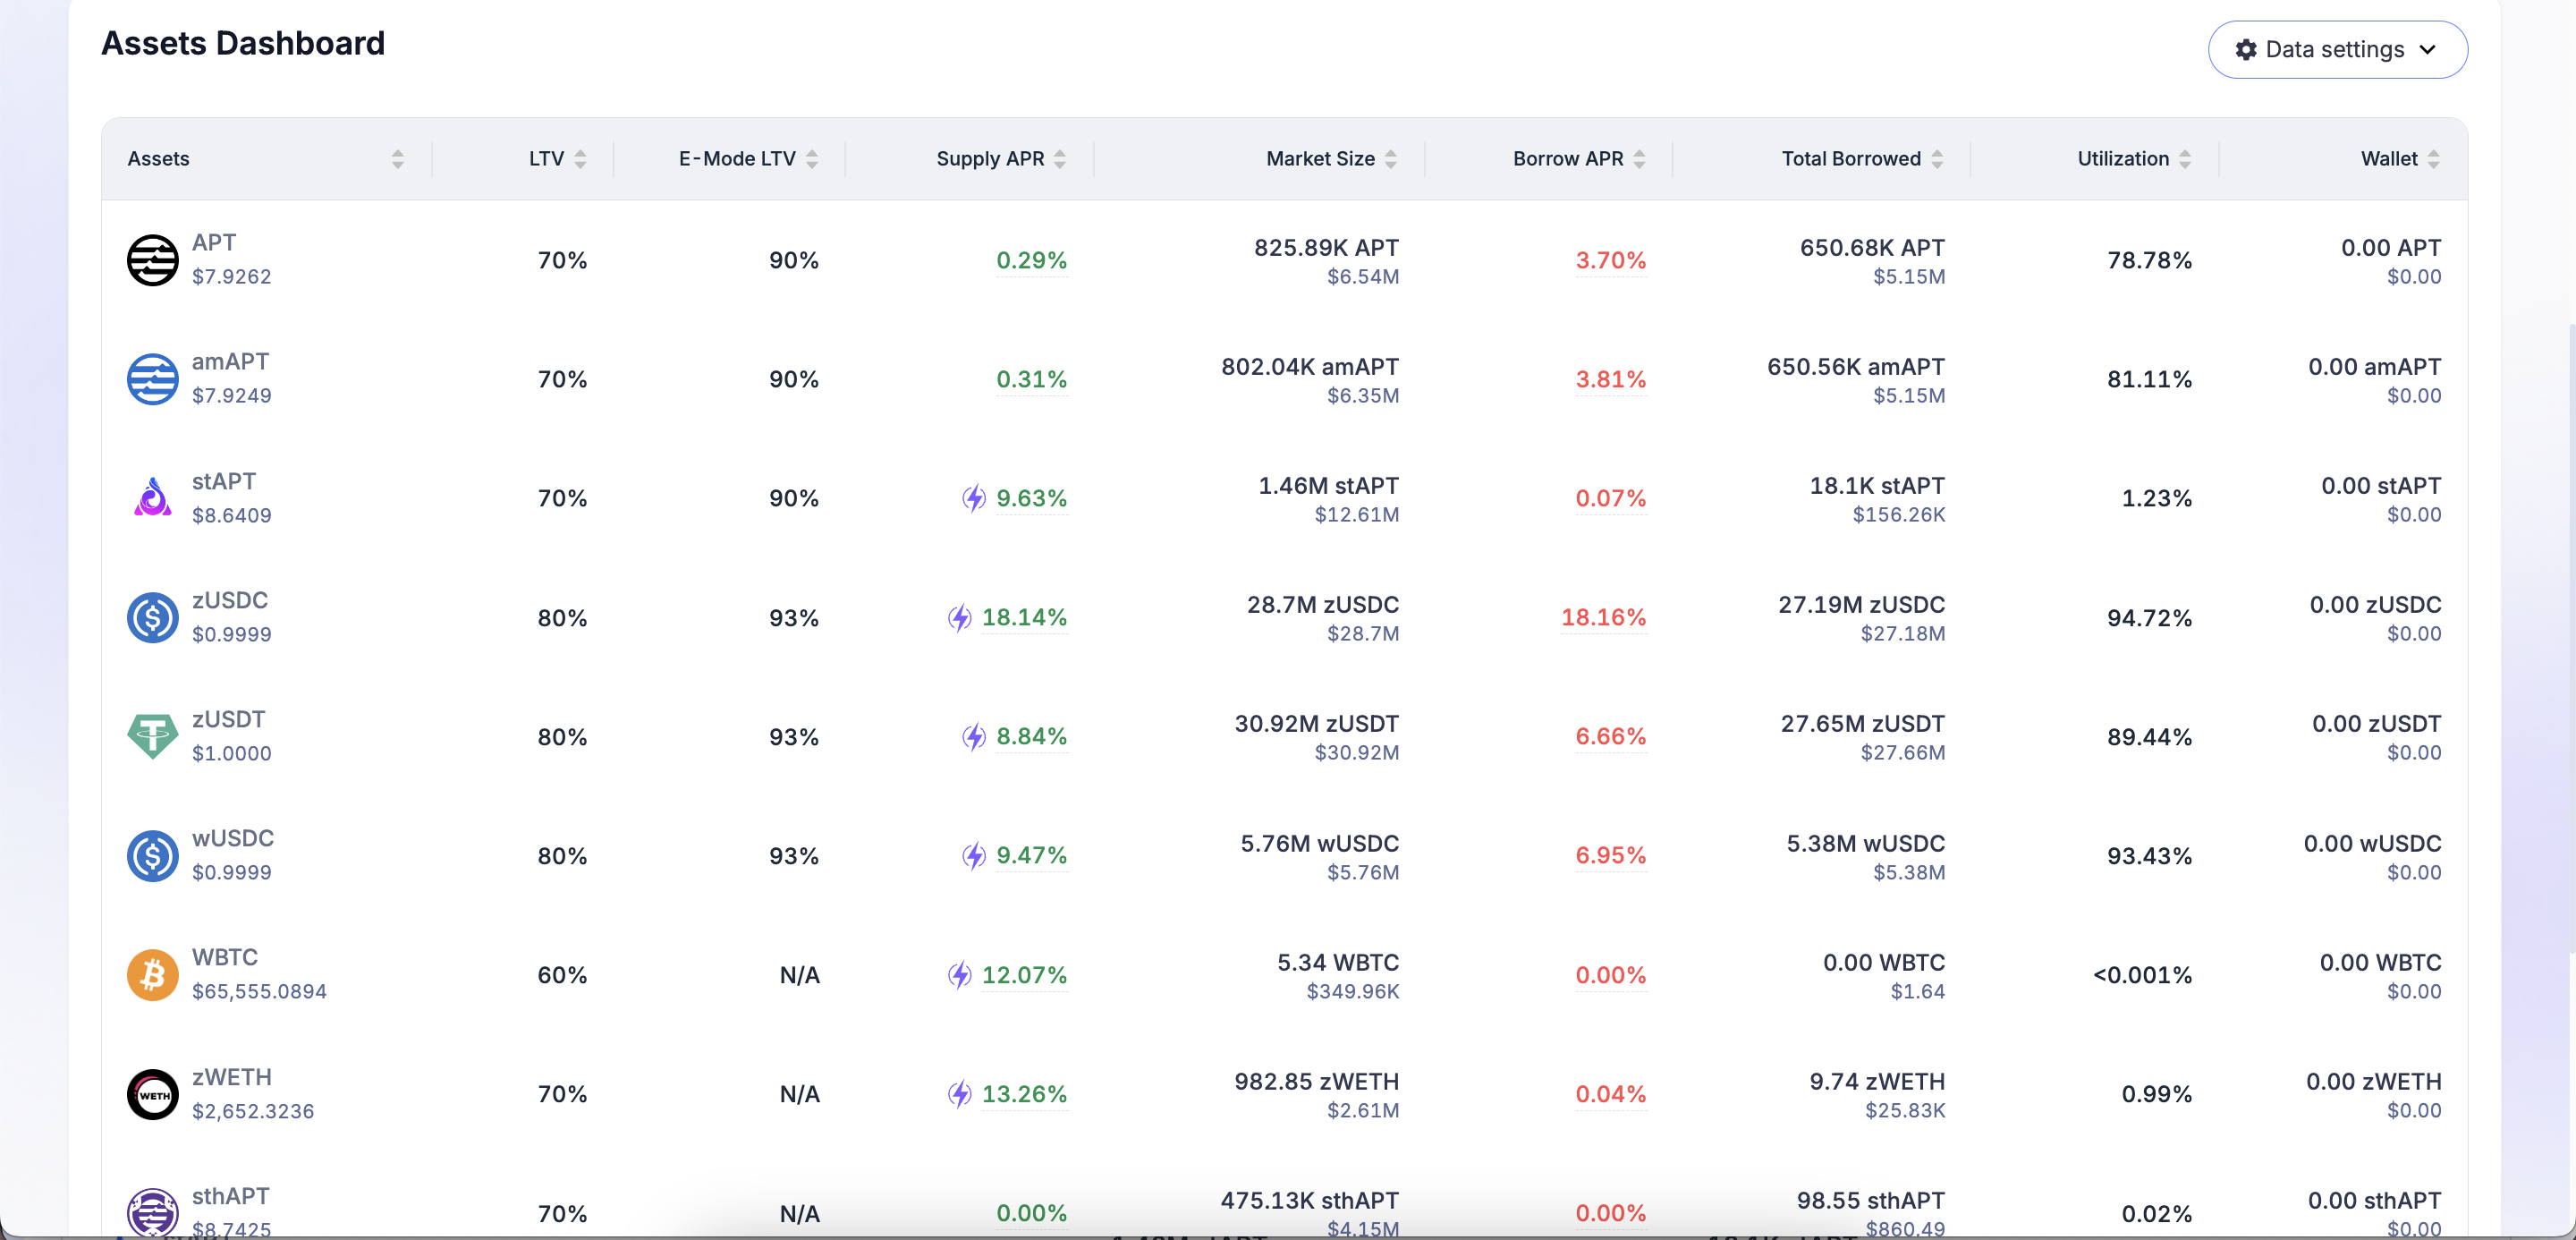
Task: Click the zUSDT Tether icon
Action: pos(152,736)
